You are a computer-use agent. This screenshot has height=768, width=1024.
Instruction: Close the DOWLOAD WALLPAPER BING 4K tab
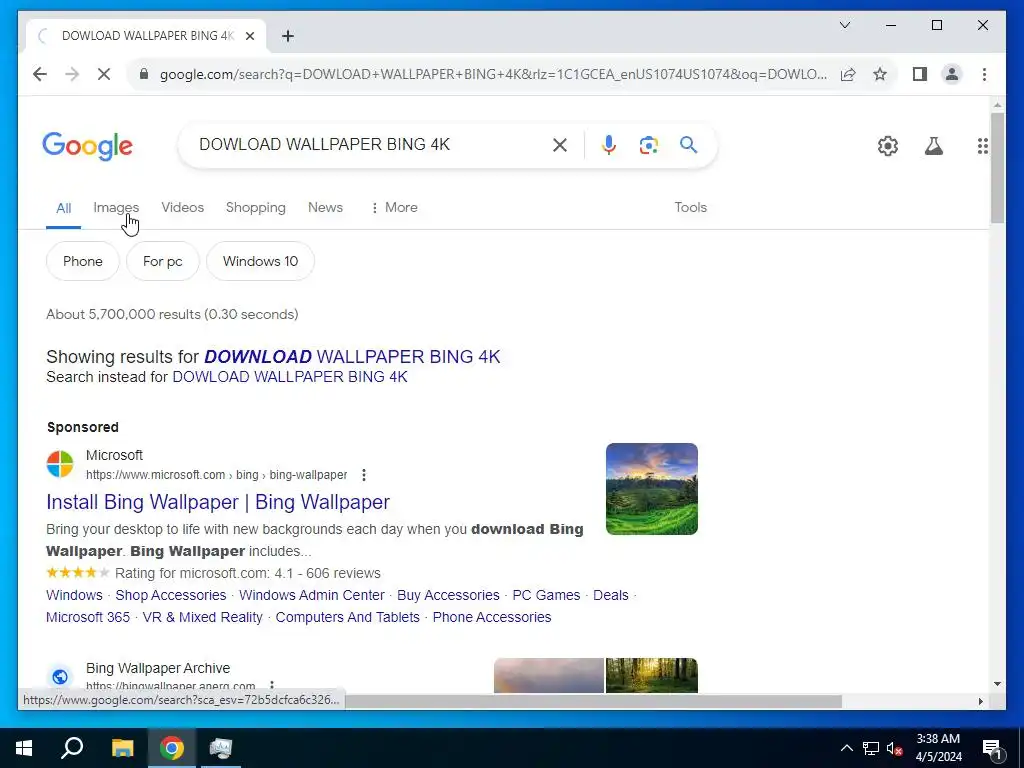249,36
